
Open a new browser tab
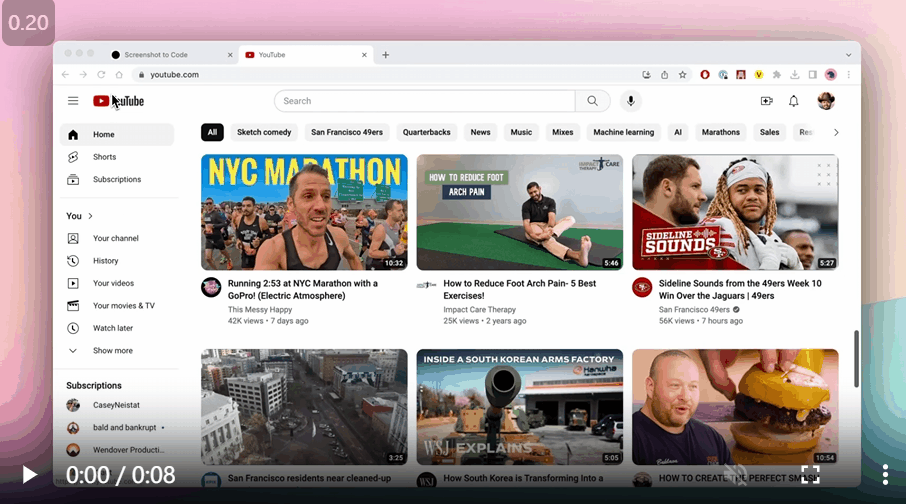pos(385,55)
